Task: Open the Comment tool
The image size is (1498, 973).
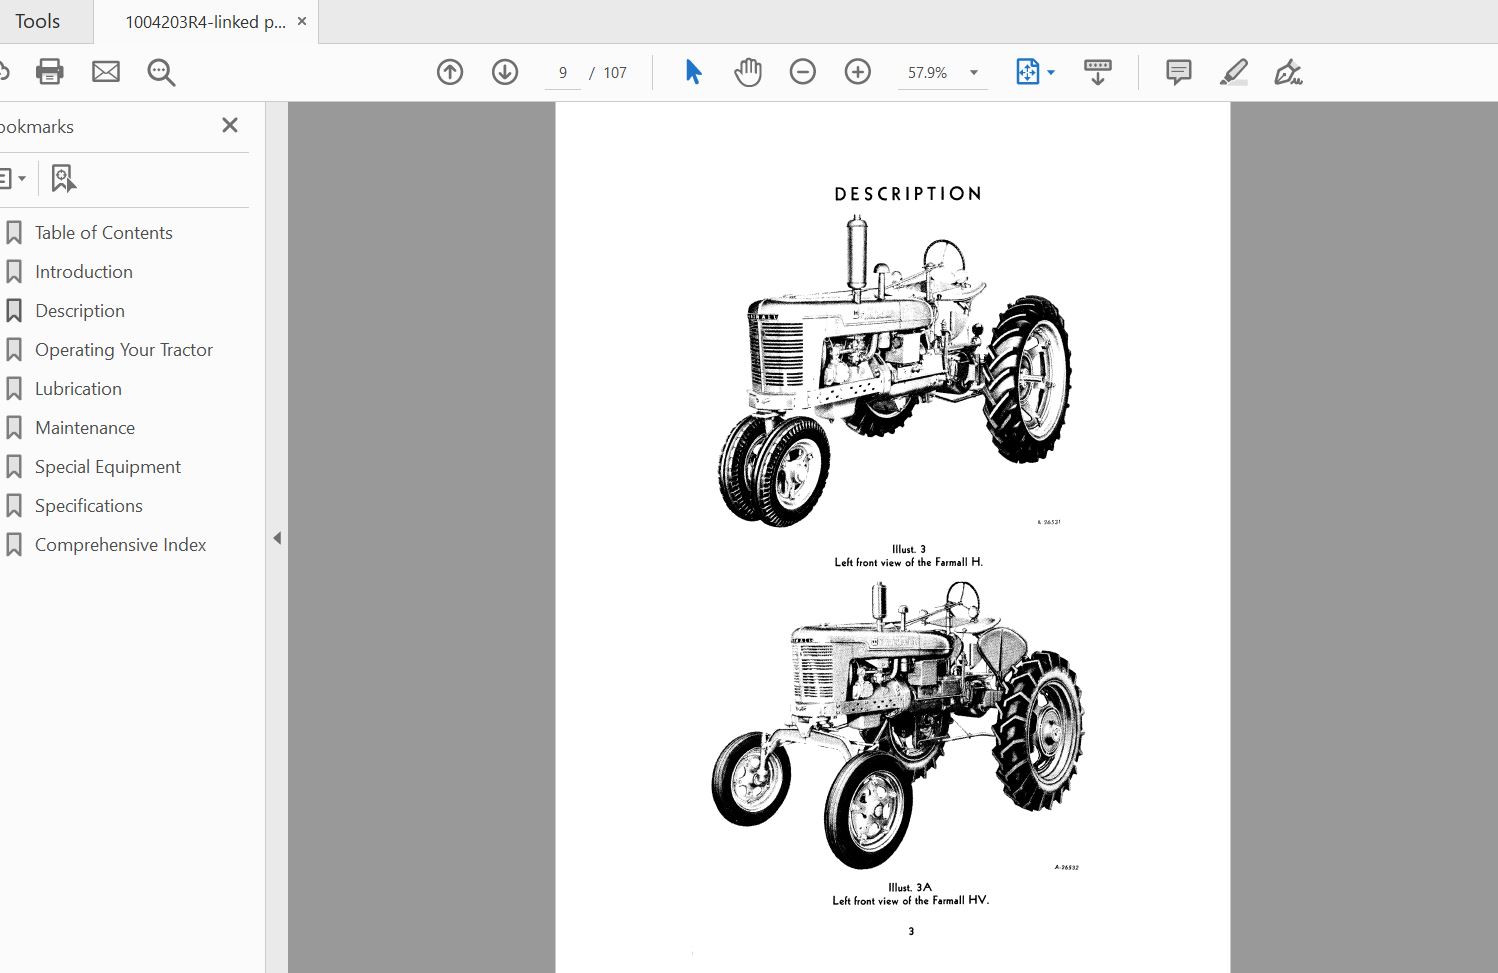Action: (x=1177, y=71)
